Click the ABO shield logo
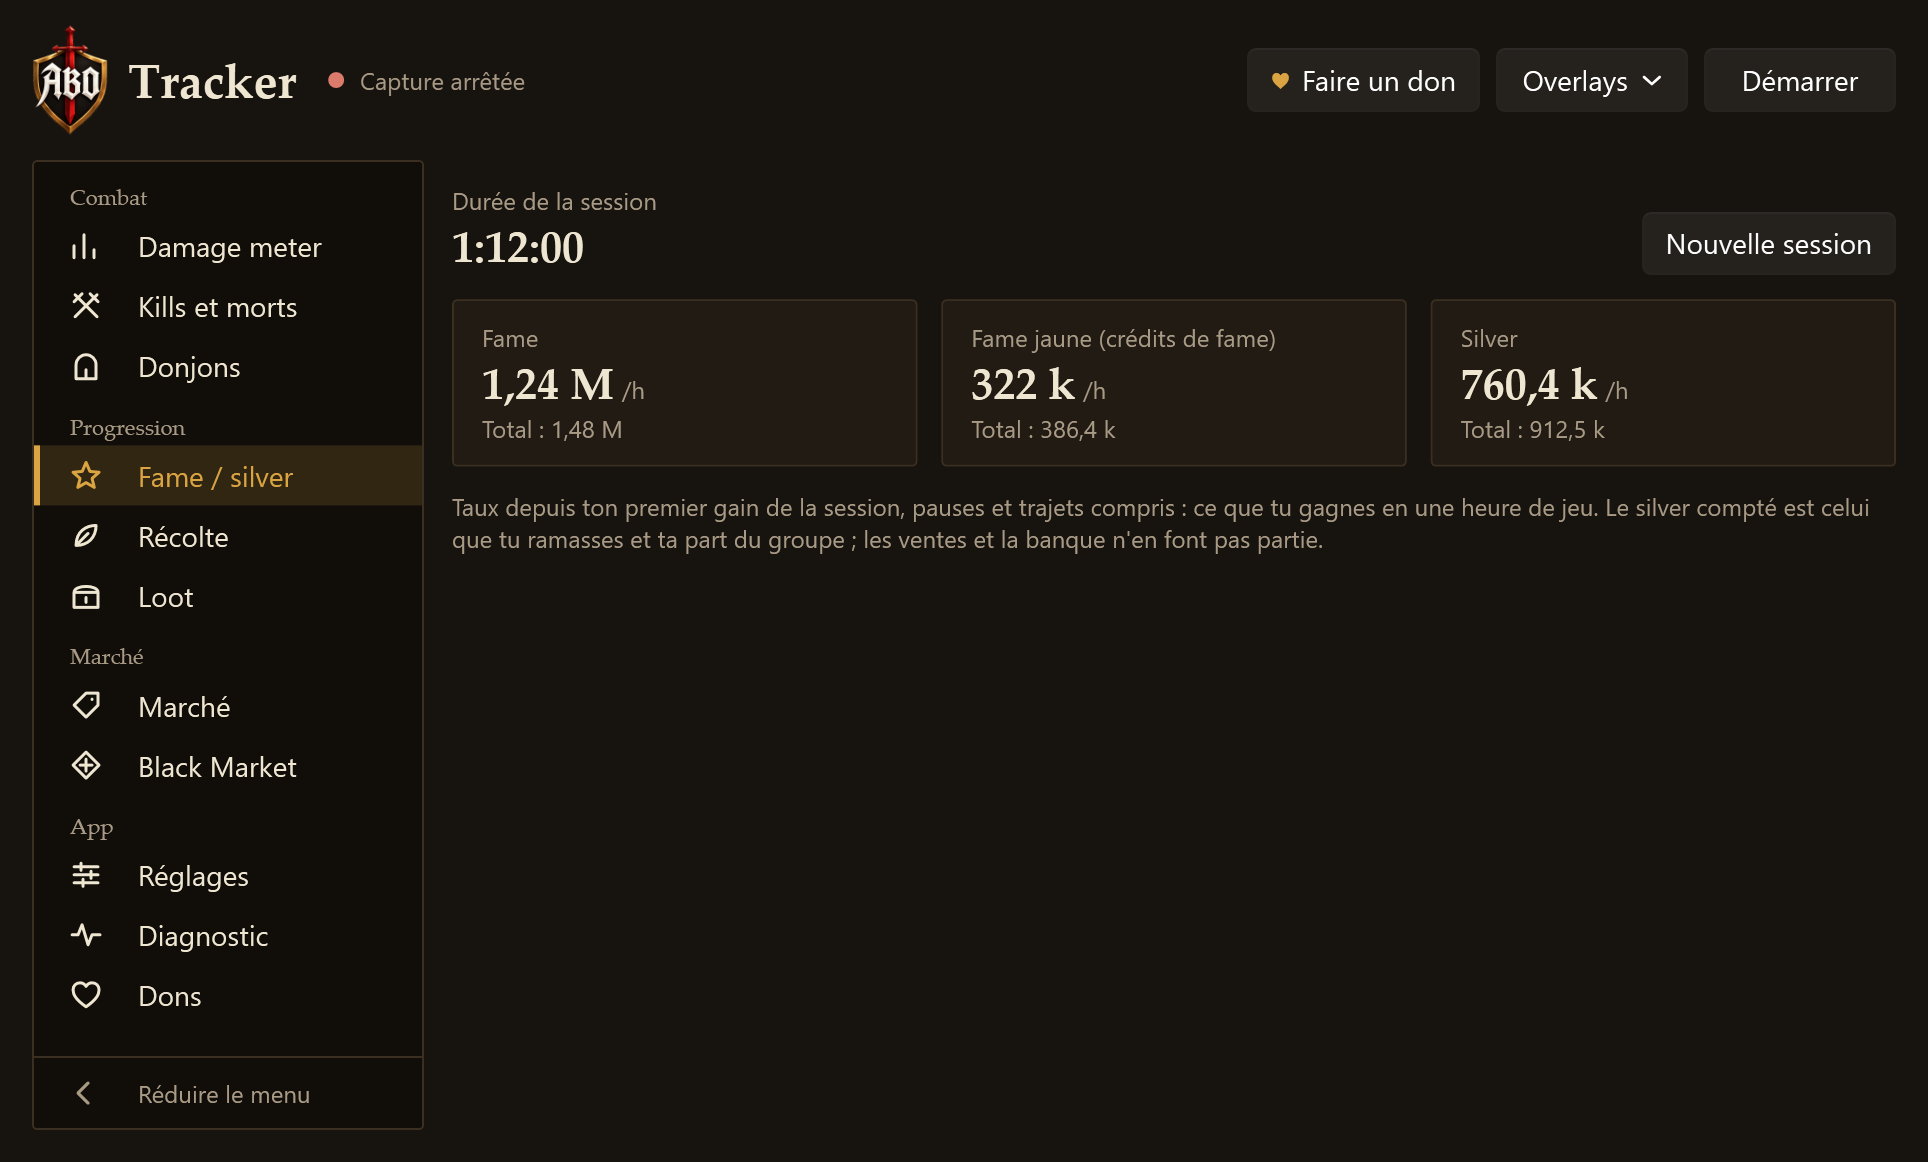 (69, 80)
